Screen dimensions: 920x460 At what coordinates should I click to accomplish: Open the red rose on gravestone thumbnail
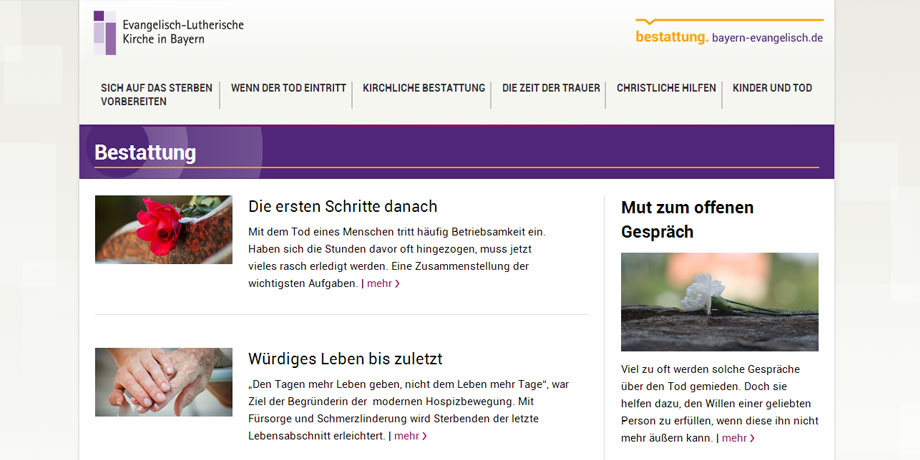[164, 229]
